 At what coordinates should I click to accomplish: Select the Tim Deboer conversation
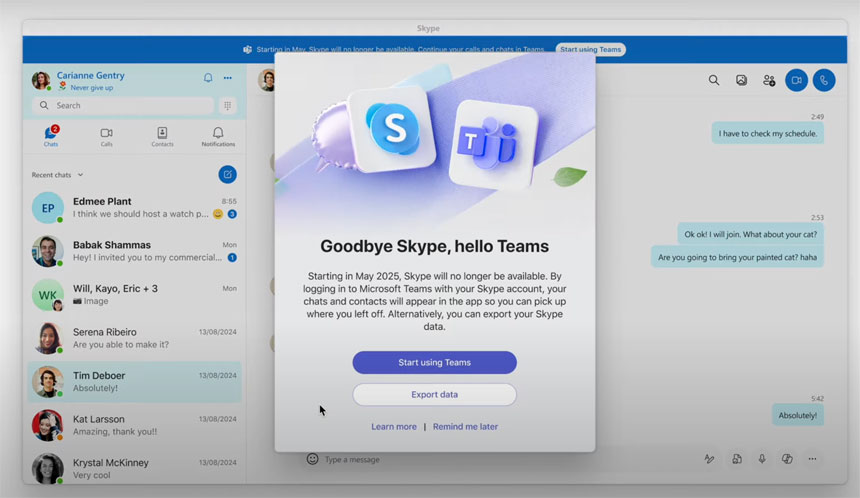point(134,382)
